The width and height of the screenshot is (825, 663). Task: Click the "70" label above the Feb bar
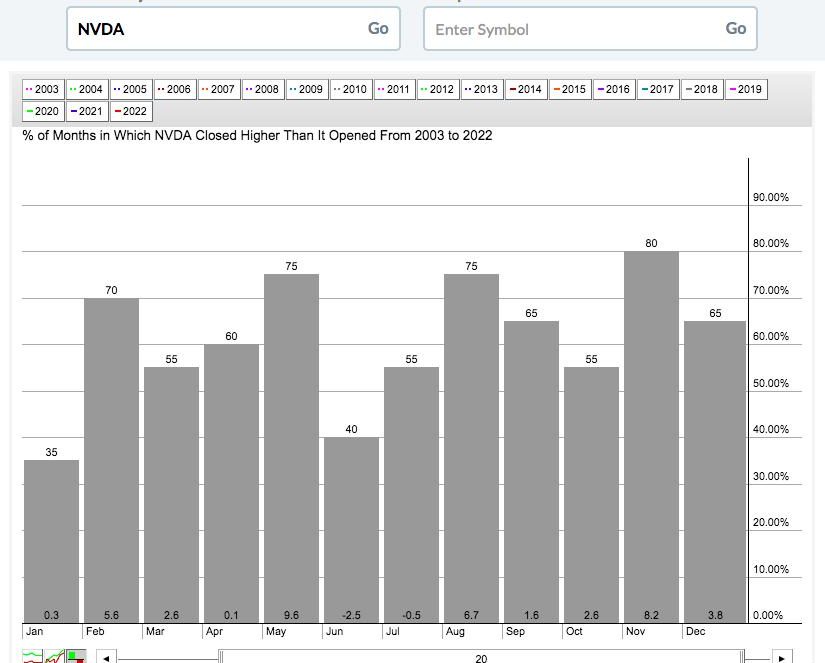click(112, 290)
